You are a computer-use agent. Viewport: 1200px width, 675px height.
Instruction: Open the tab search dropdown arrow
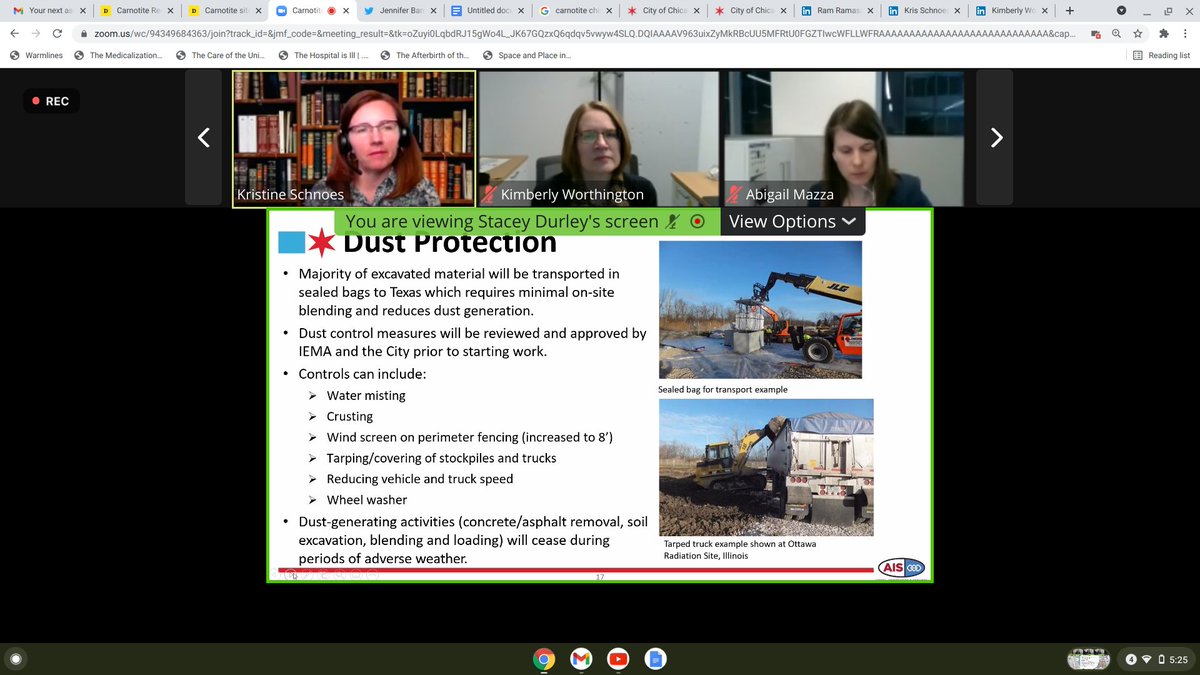pyautogui.click(x=1120, y=11)
